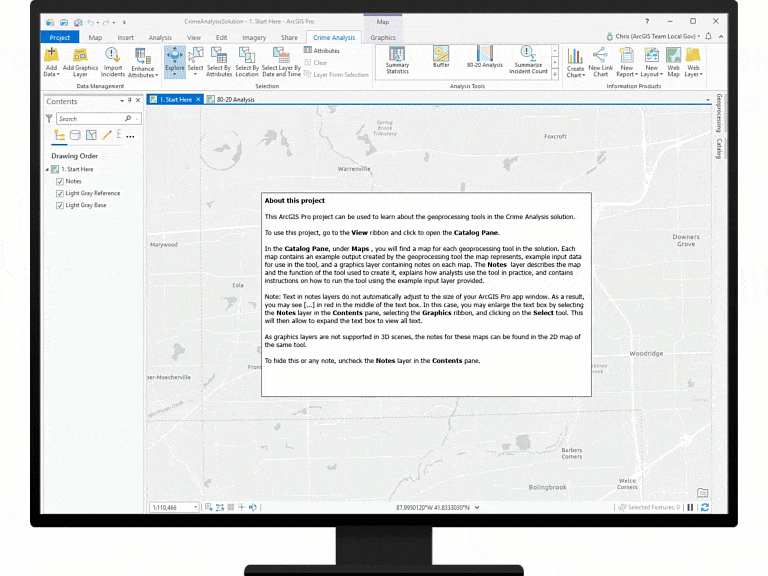Switch Contents to List By Editing
Image resolution: width=768 pixels, height=576 pixels.
coord(107,135)
